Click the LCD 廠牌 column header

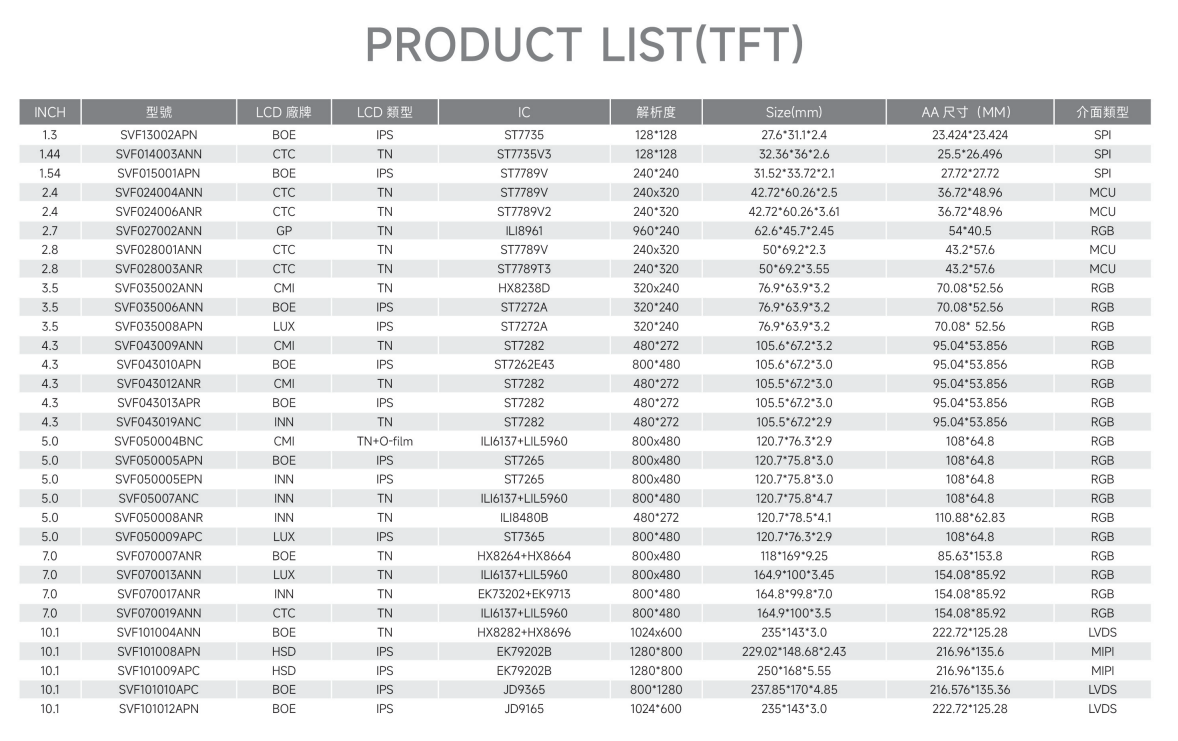[283, 112]
